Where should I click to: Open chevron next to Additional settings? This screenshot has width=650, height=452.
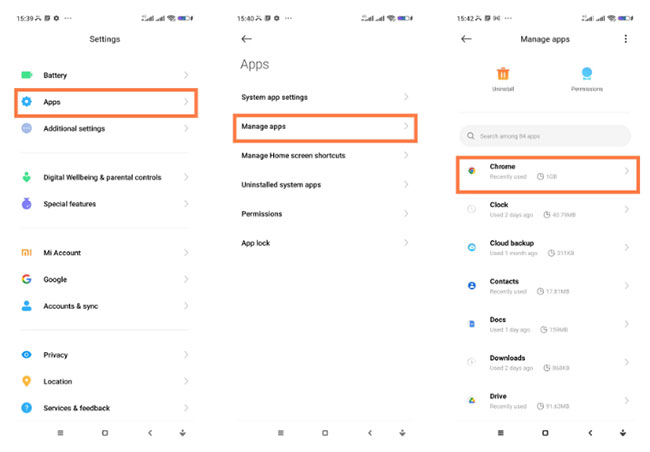click(x=186, y=128)
